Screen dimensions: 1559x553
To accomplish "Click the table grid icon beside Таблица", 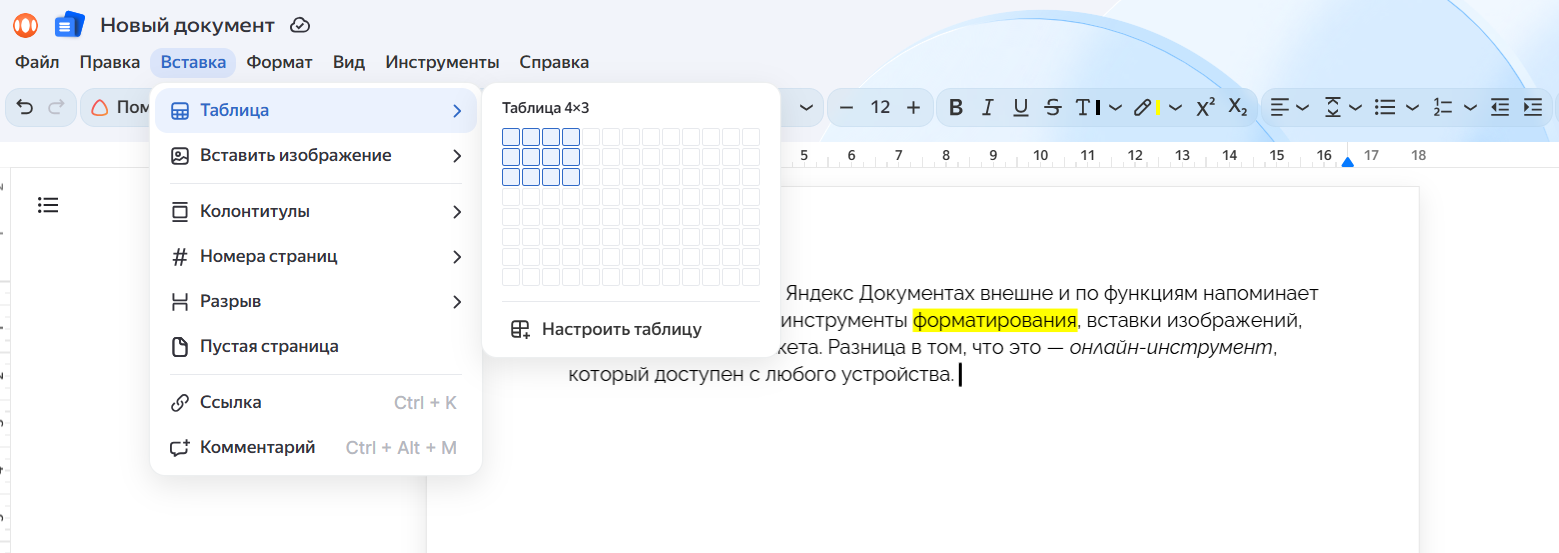I will (180, 110).
